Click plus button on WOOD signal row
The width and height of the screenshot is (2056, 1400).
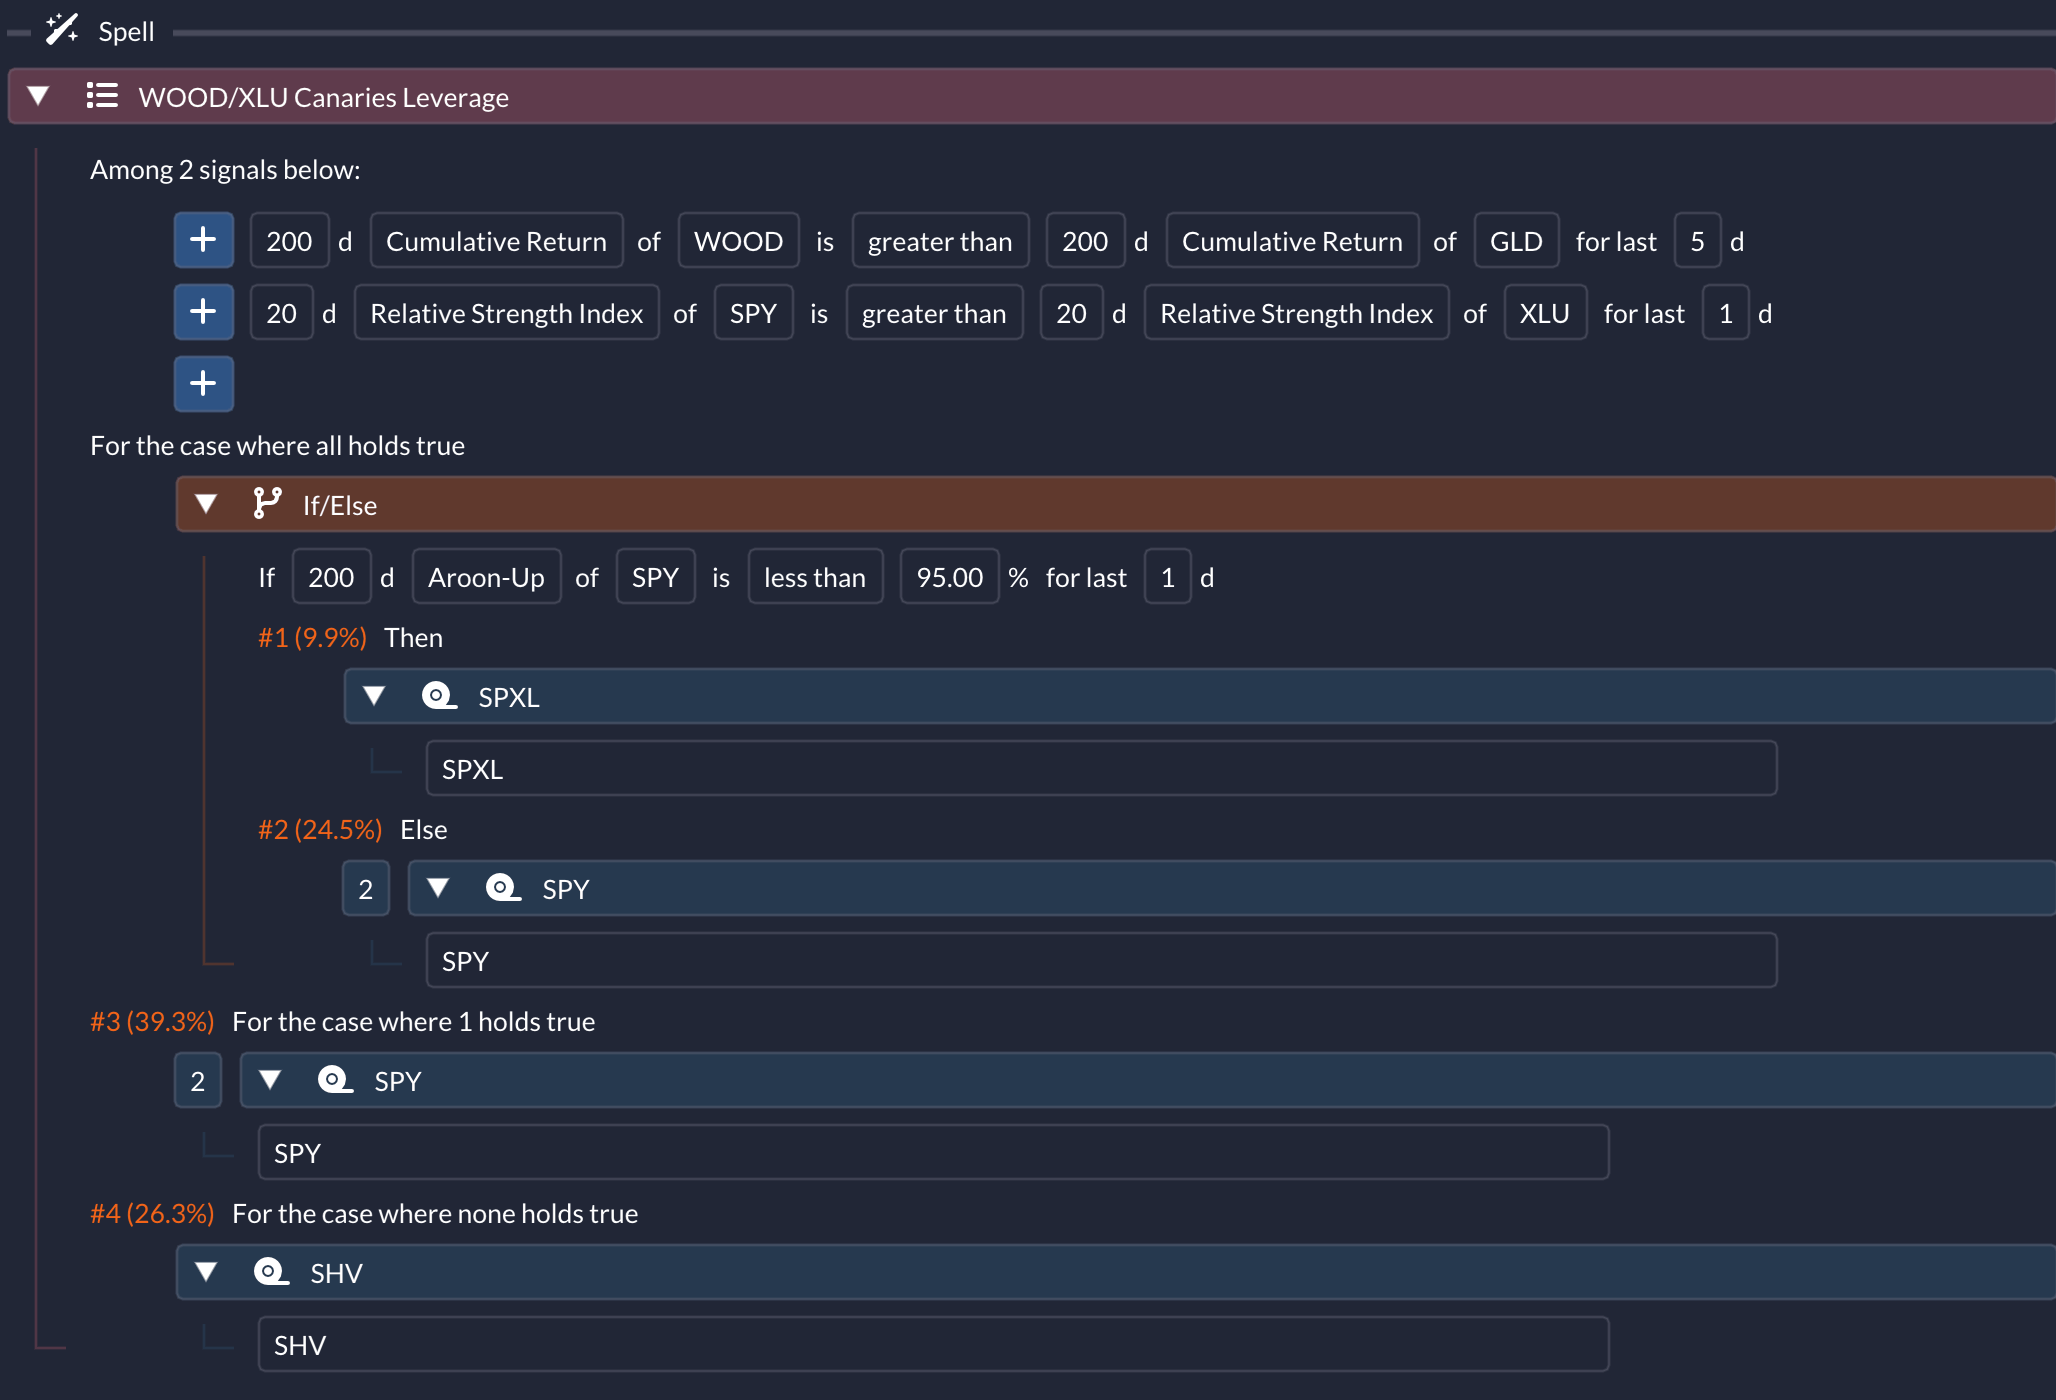(x=203, y=240)
